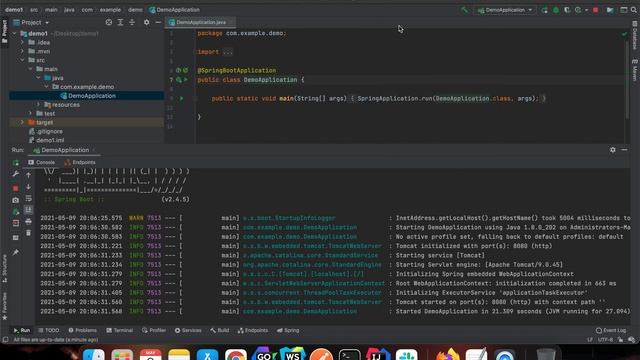Screen dimensions: 640x360
Task: Open the Event Log
Action: [x=611, y=330]
